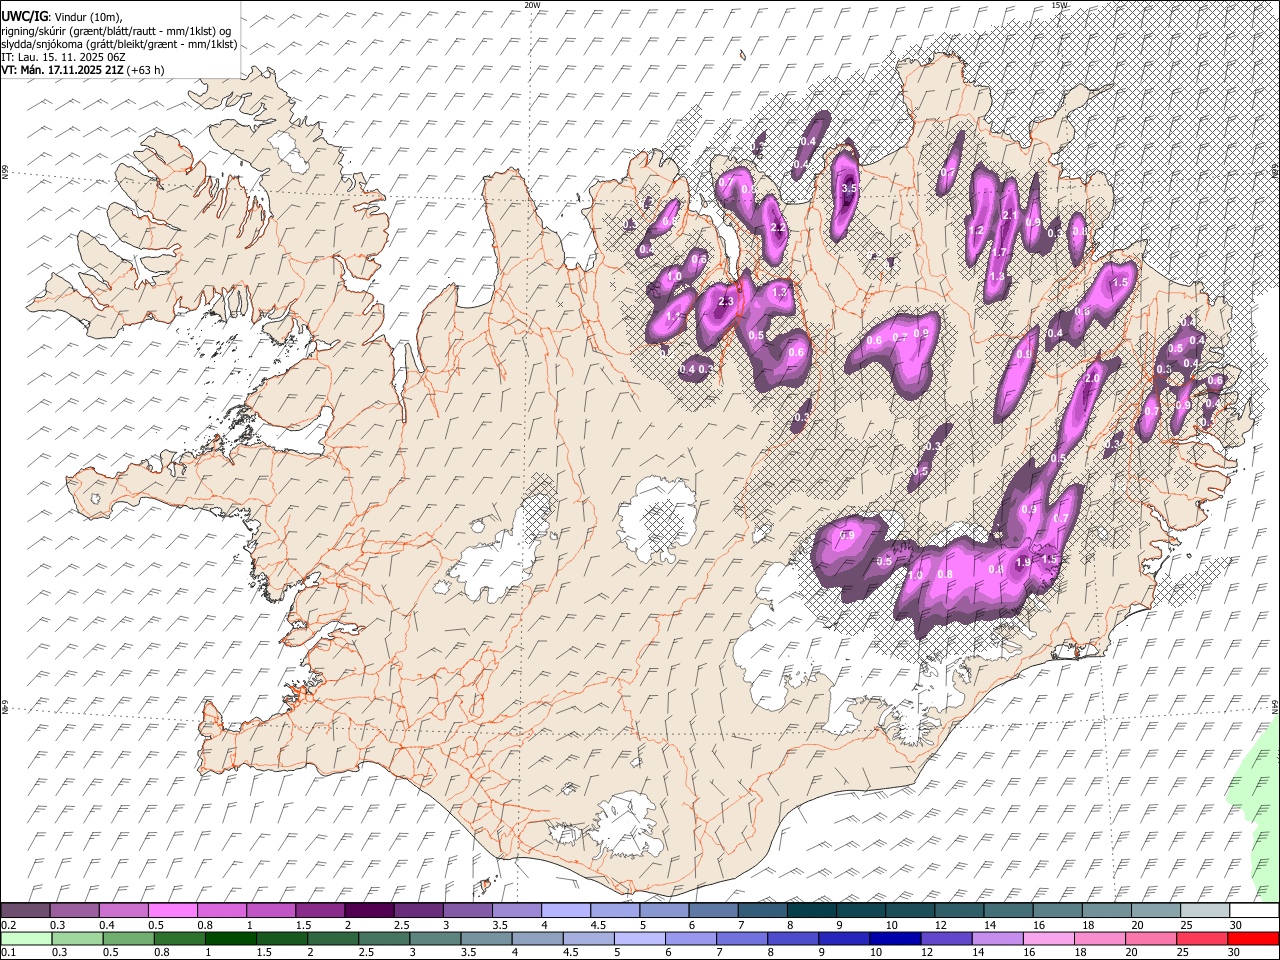Click the 12 swatch in upper legend row
Image resolution: width=1280 pixels, height=960 pixels.
point(960,911)
